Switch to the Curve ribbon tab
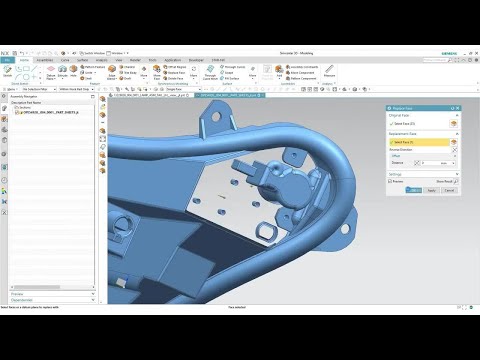Screen dimensions: 480x360 tap(65, 60)
